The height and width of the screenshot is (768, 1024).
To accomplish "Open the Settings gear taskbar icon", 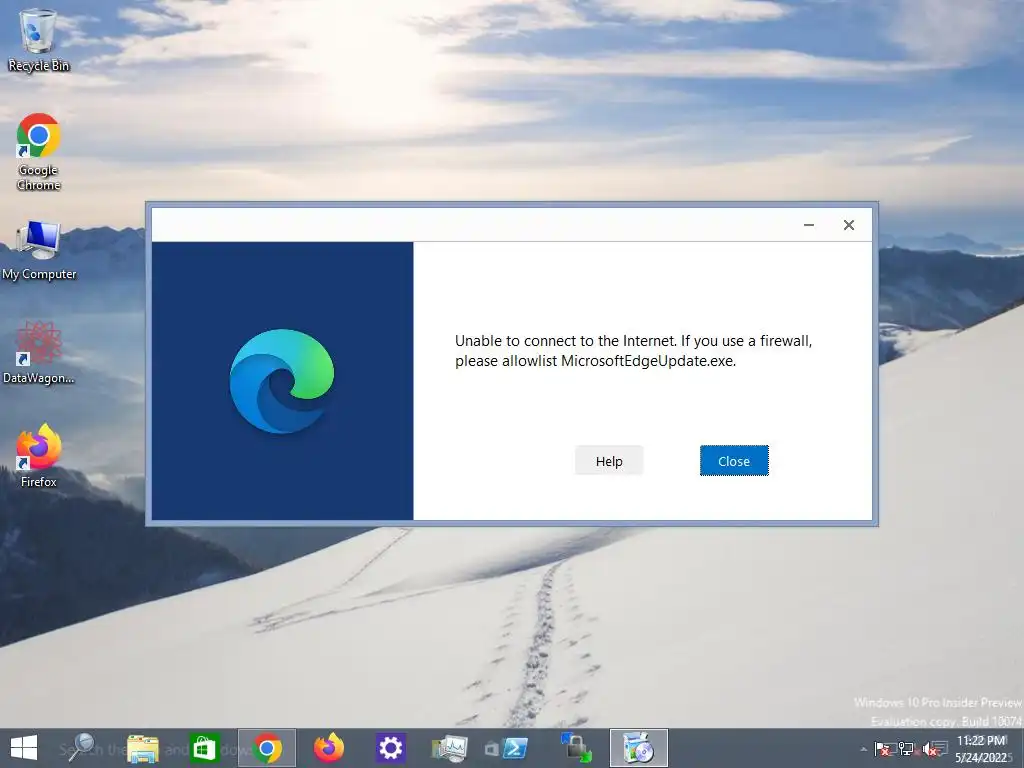I will 391,748.
